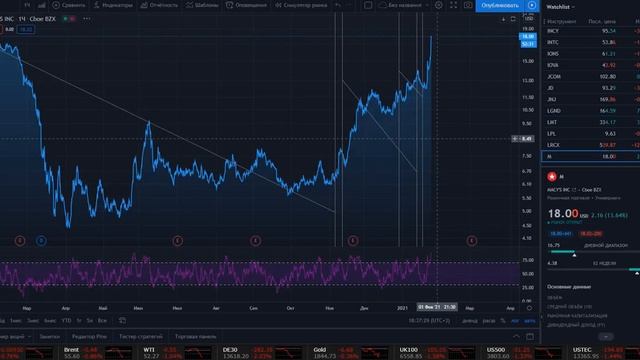
Task: Click the Опубликовать (Publish) button
Action: coord(500,5)
